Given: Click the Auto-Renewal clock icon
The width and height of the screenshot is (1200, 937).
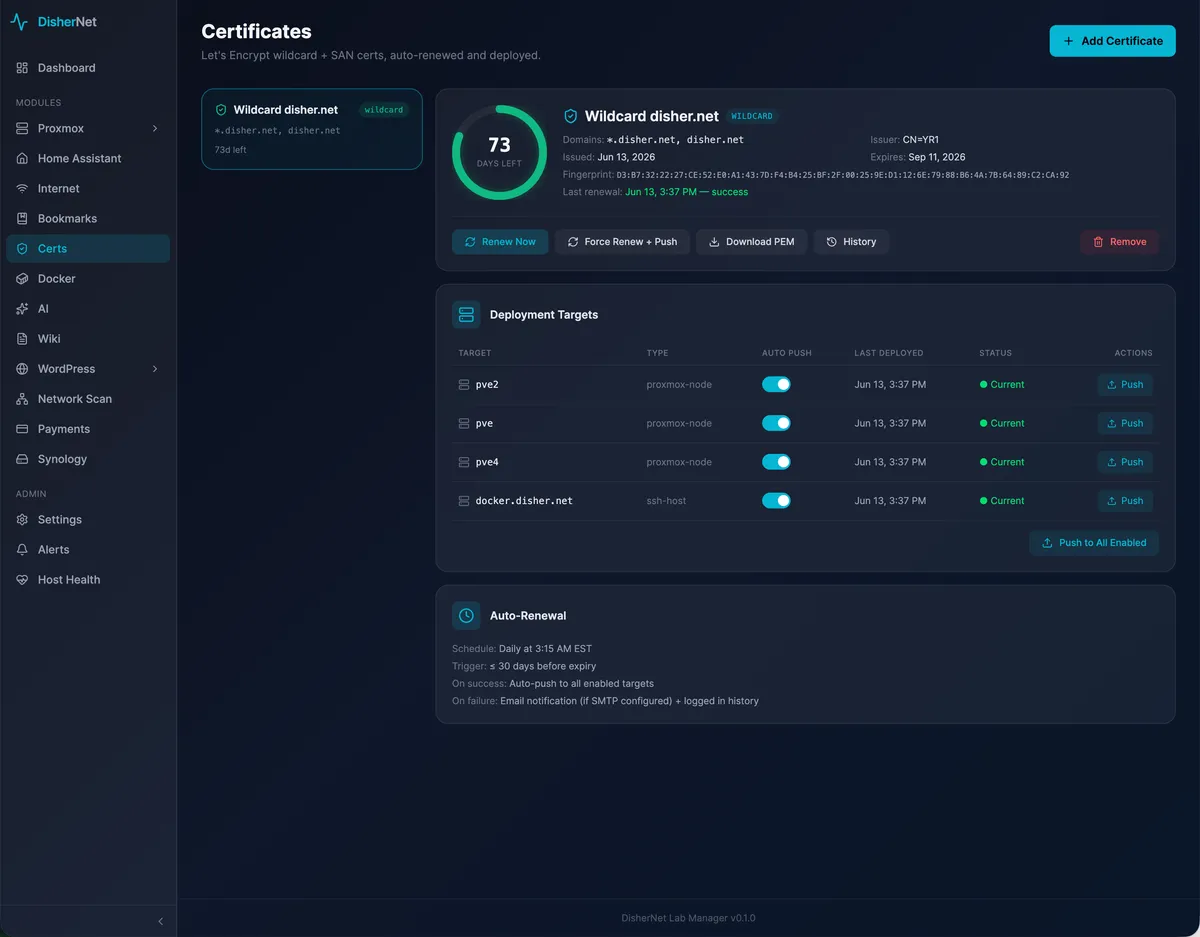Looking at the screenshot, I should point(466,615).
